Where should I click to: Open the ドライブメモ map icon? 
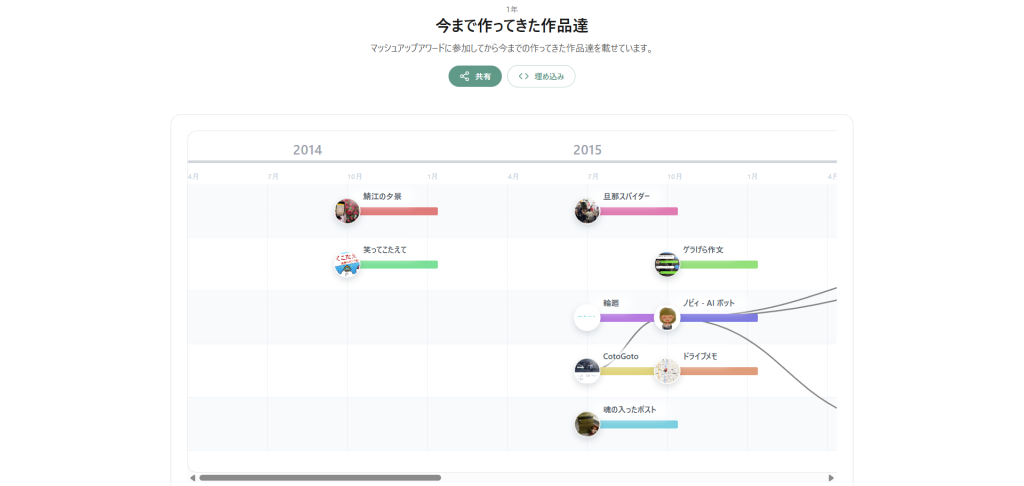[x=667, y=371]
